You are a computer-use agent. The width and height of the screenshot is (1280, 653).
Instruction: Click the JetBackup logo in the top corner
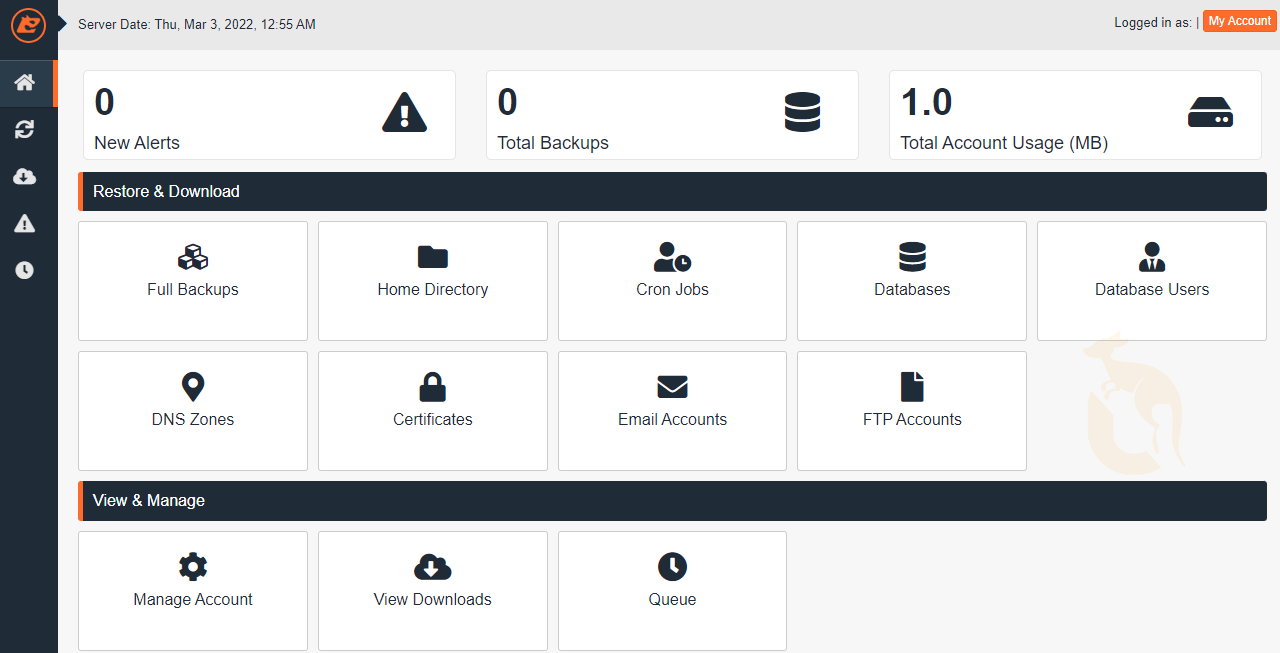click(28, 27)
